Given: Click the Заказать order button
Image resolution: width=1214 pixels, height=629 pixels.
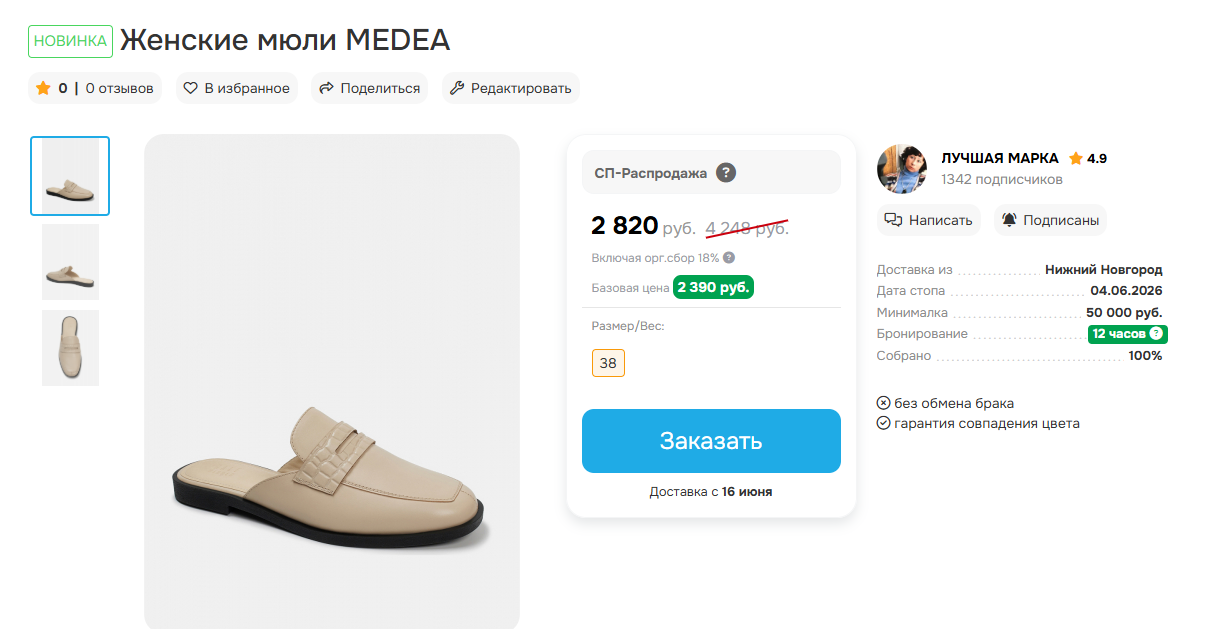Looking at the screenshot, I should [711, 441].
